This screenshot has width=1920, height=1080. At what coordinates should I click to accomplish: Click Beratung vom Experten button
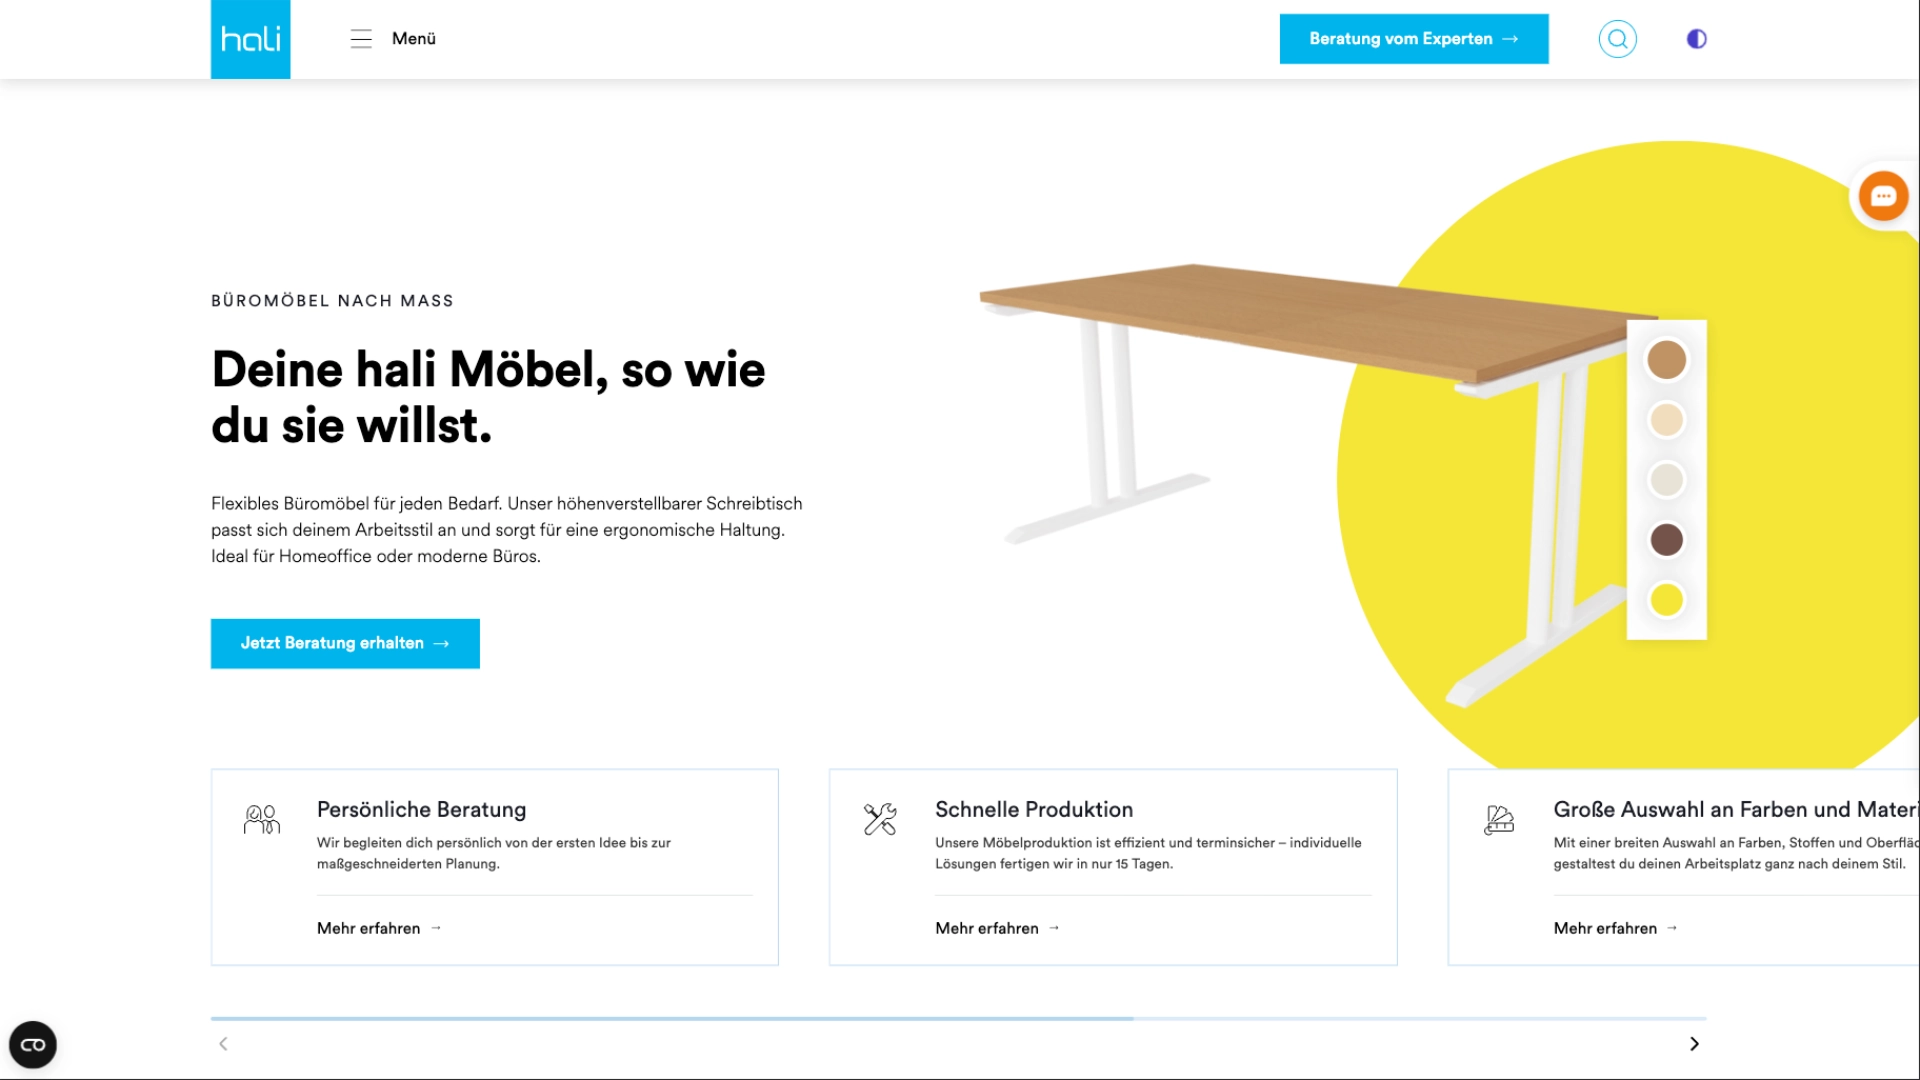tap(1413, 39)
